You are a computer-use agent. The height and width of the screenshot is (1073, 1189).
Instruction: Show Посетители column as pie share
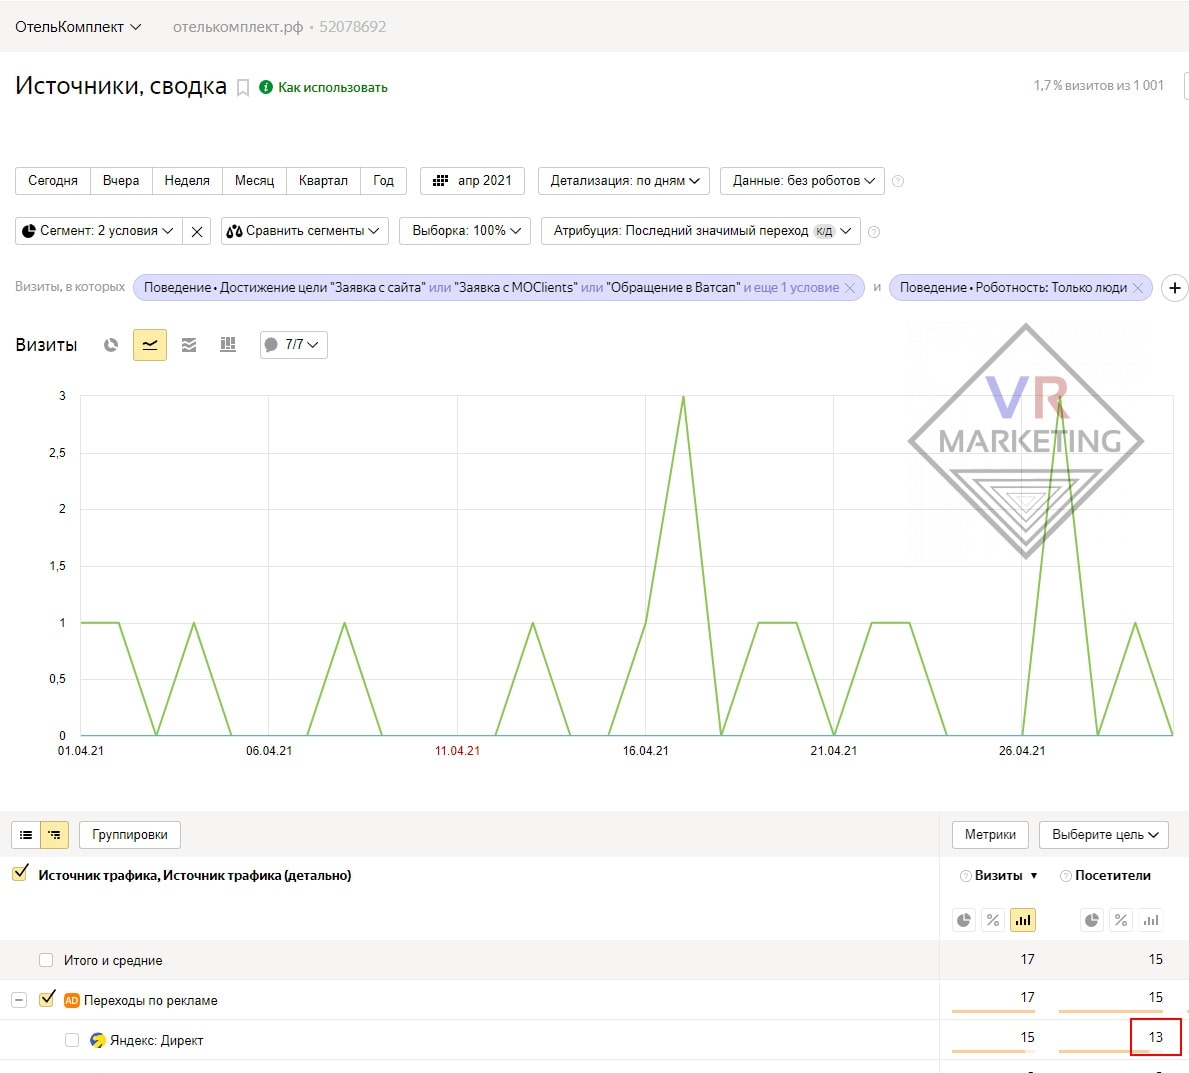coord(1091,921)
